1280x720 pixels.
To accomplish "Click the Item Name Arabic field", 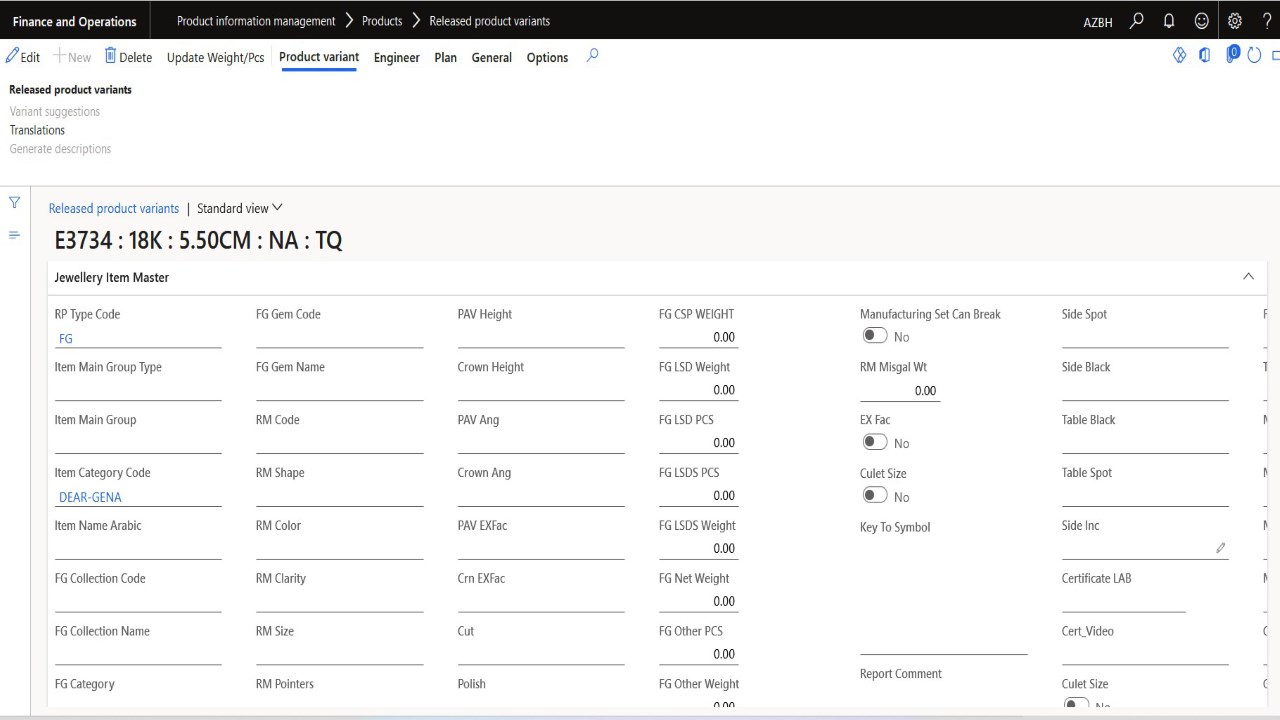I will pos(138,549).
